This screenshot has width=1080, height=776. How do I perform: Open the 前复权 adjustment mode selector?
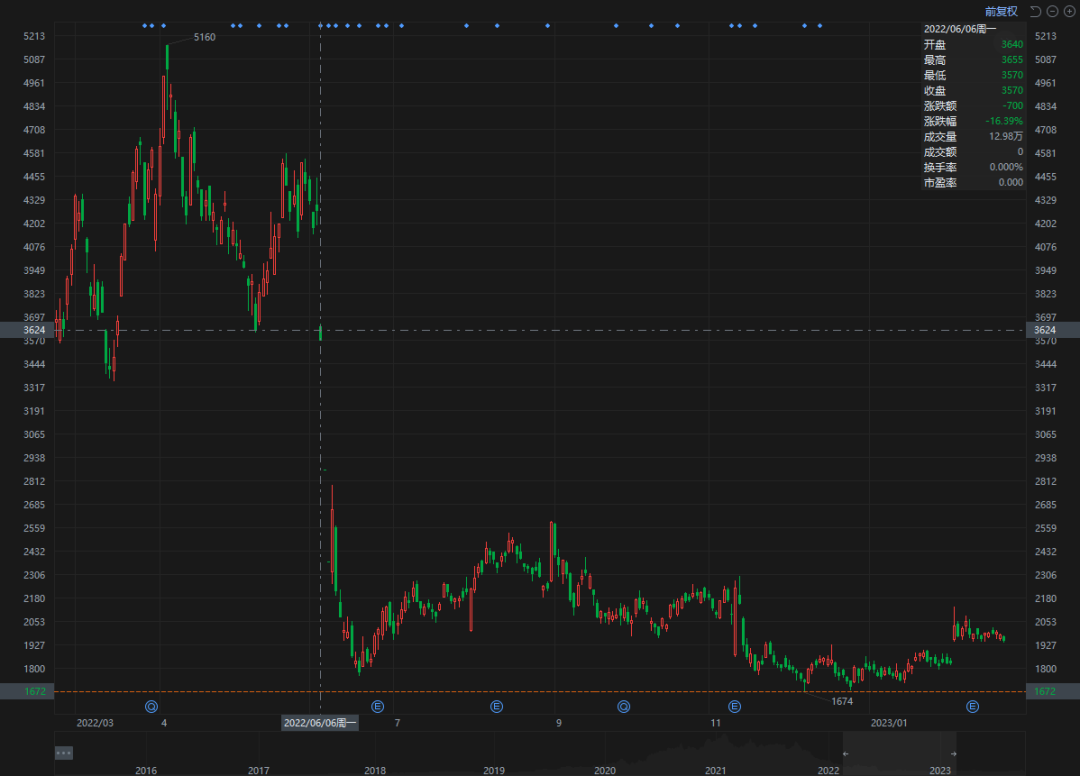(1001, 11)
